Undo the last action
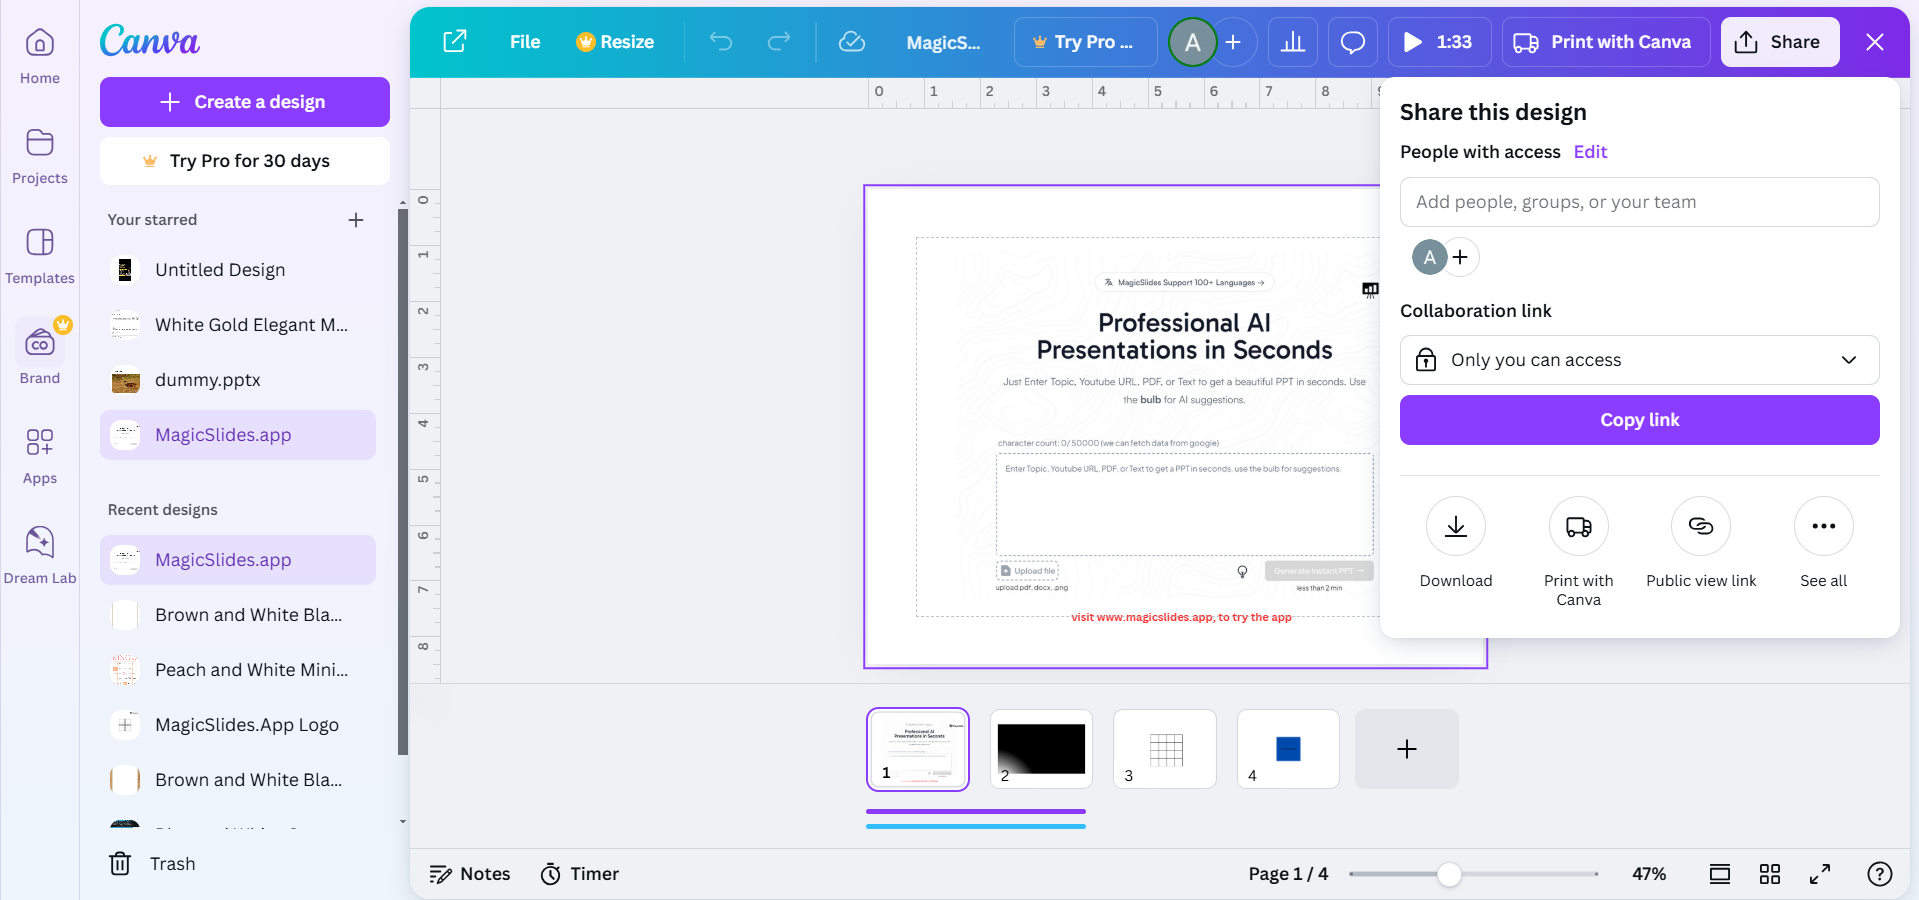The height and width of the screenshot is (900, 1919). pos(721,42)
